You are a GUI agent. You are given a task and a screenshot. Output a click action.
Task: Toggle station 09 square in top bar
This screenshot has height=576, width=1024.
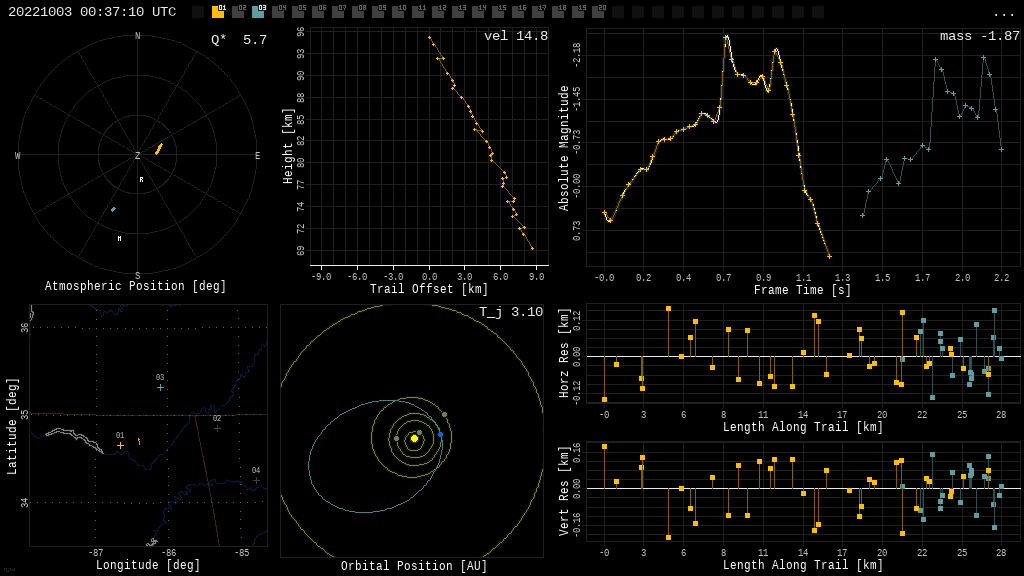[x=378, y=12]
